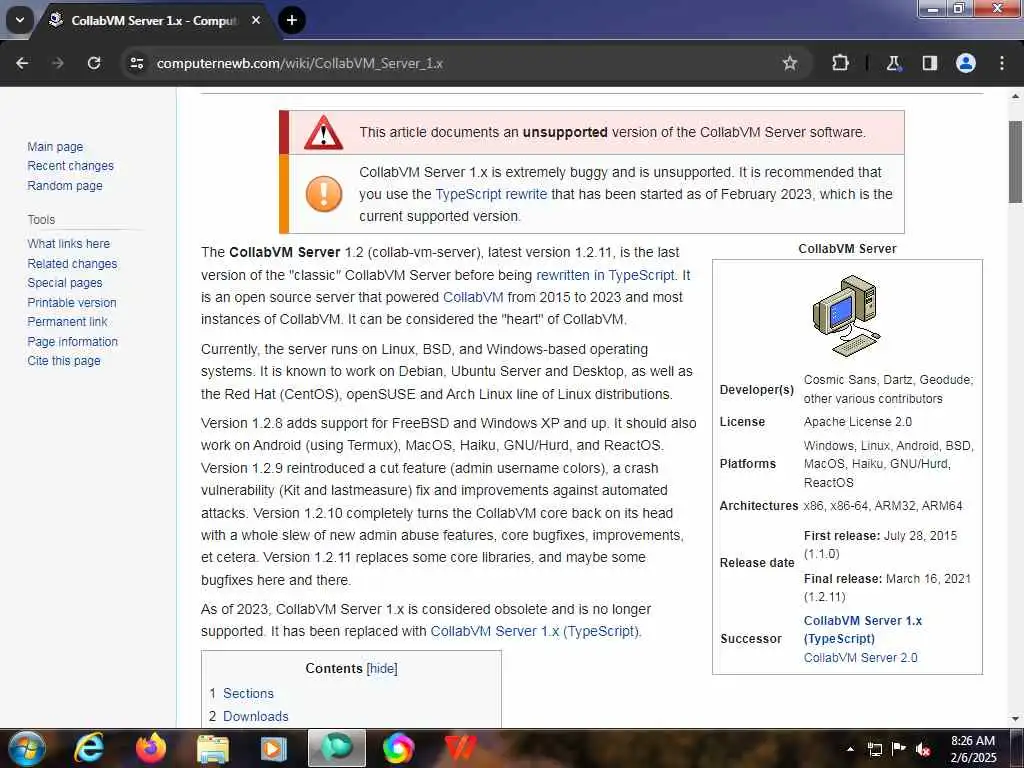Click the page vertical scrollbar thumb
Image resolution: width=1024 pixels, height=768 pixels.
pyautogui.click(x=1016, y=161)
